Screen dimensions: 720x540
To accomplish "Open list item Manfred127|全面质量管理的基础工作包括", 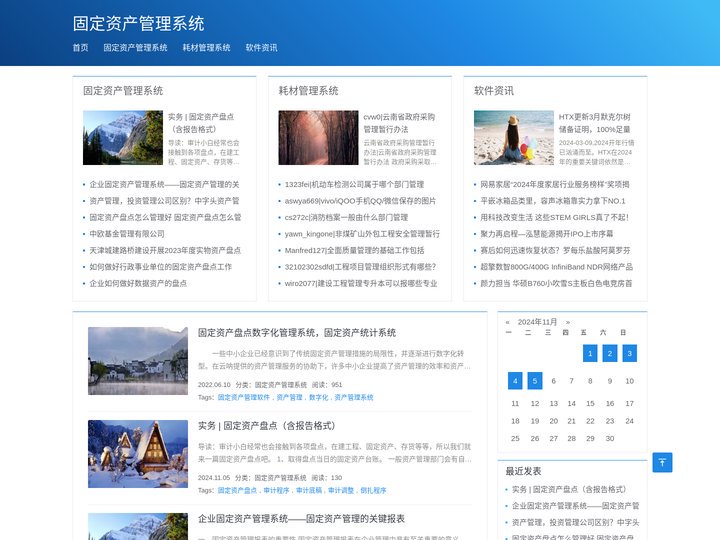I will [x=354, y=250].
